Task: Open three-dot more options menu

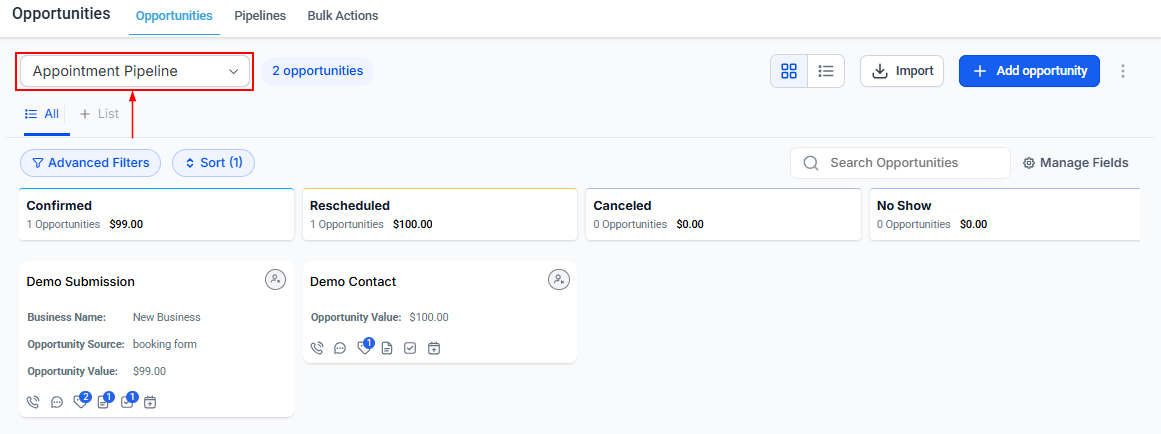Action: pos(1122,71)
